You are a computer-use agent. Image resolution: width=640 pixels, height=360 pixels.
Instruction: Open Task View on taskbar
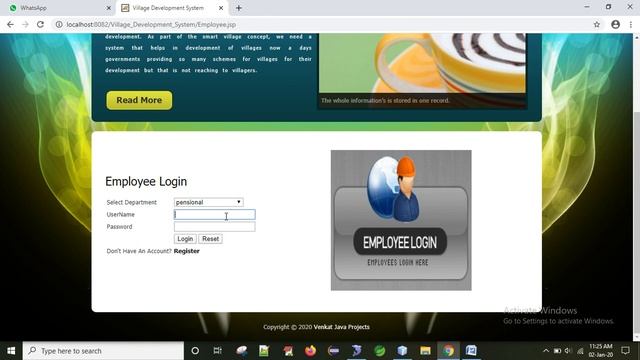click(x=218, y=351)
